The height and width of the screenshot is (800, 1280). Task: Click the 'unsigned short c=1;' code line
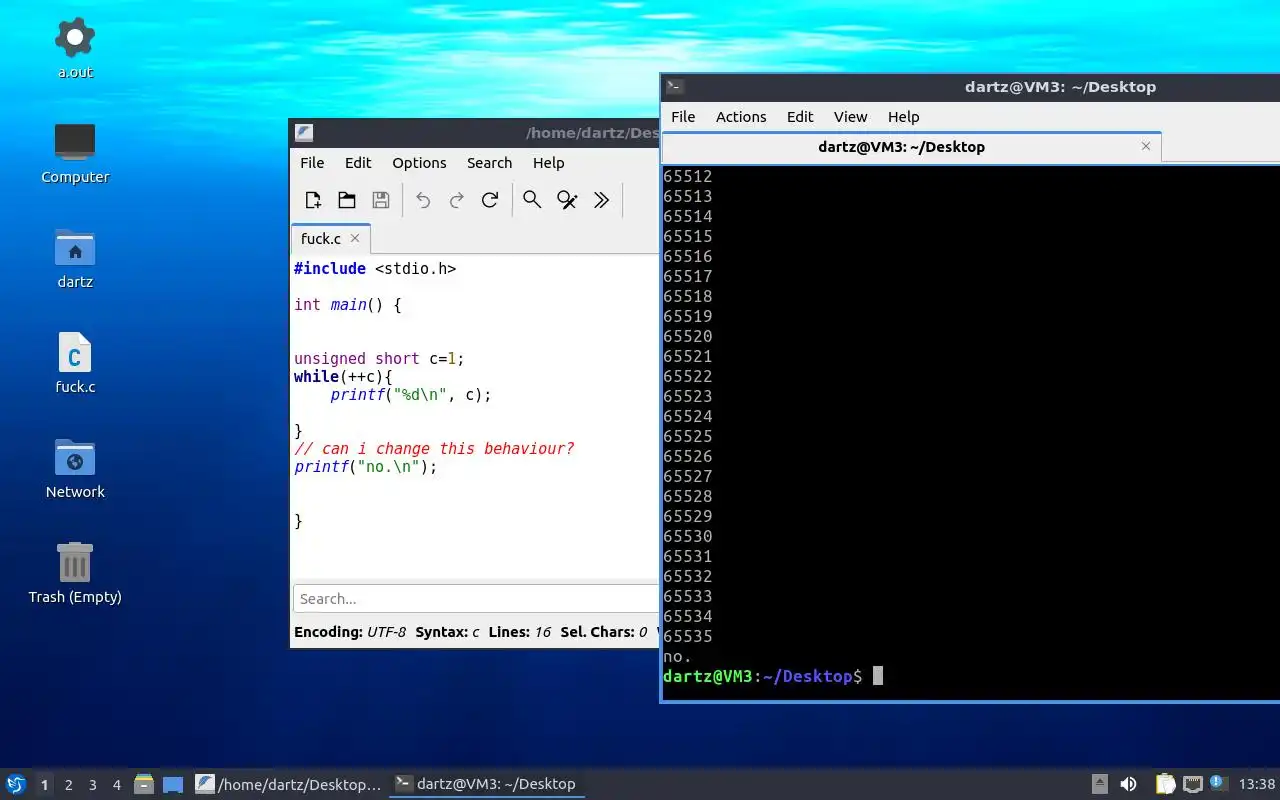click(379, 358)
